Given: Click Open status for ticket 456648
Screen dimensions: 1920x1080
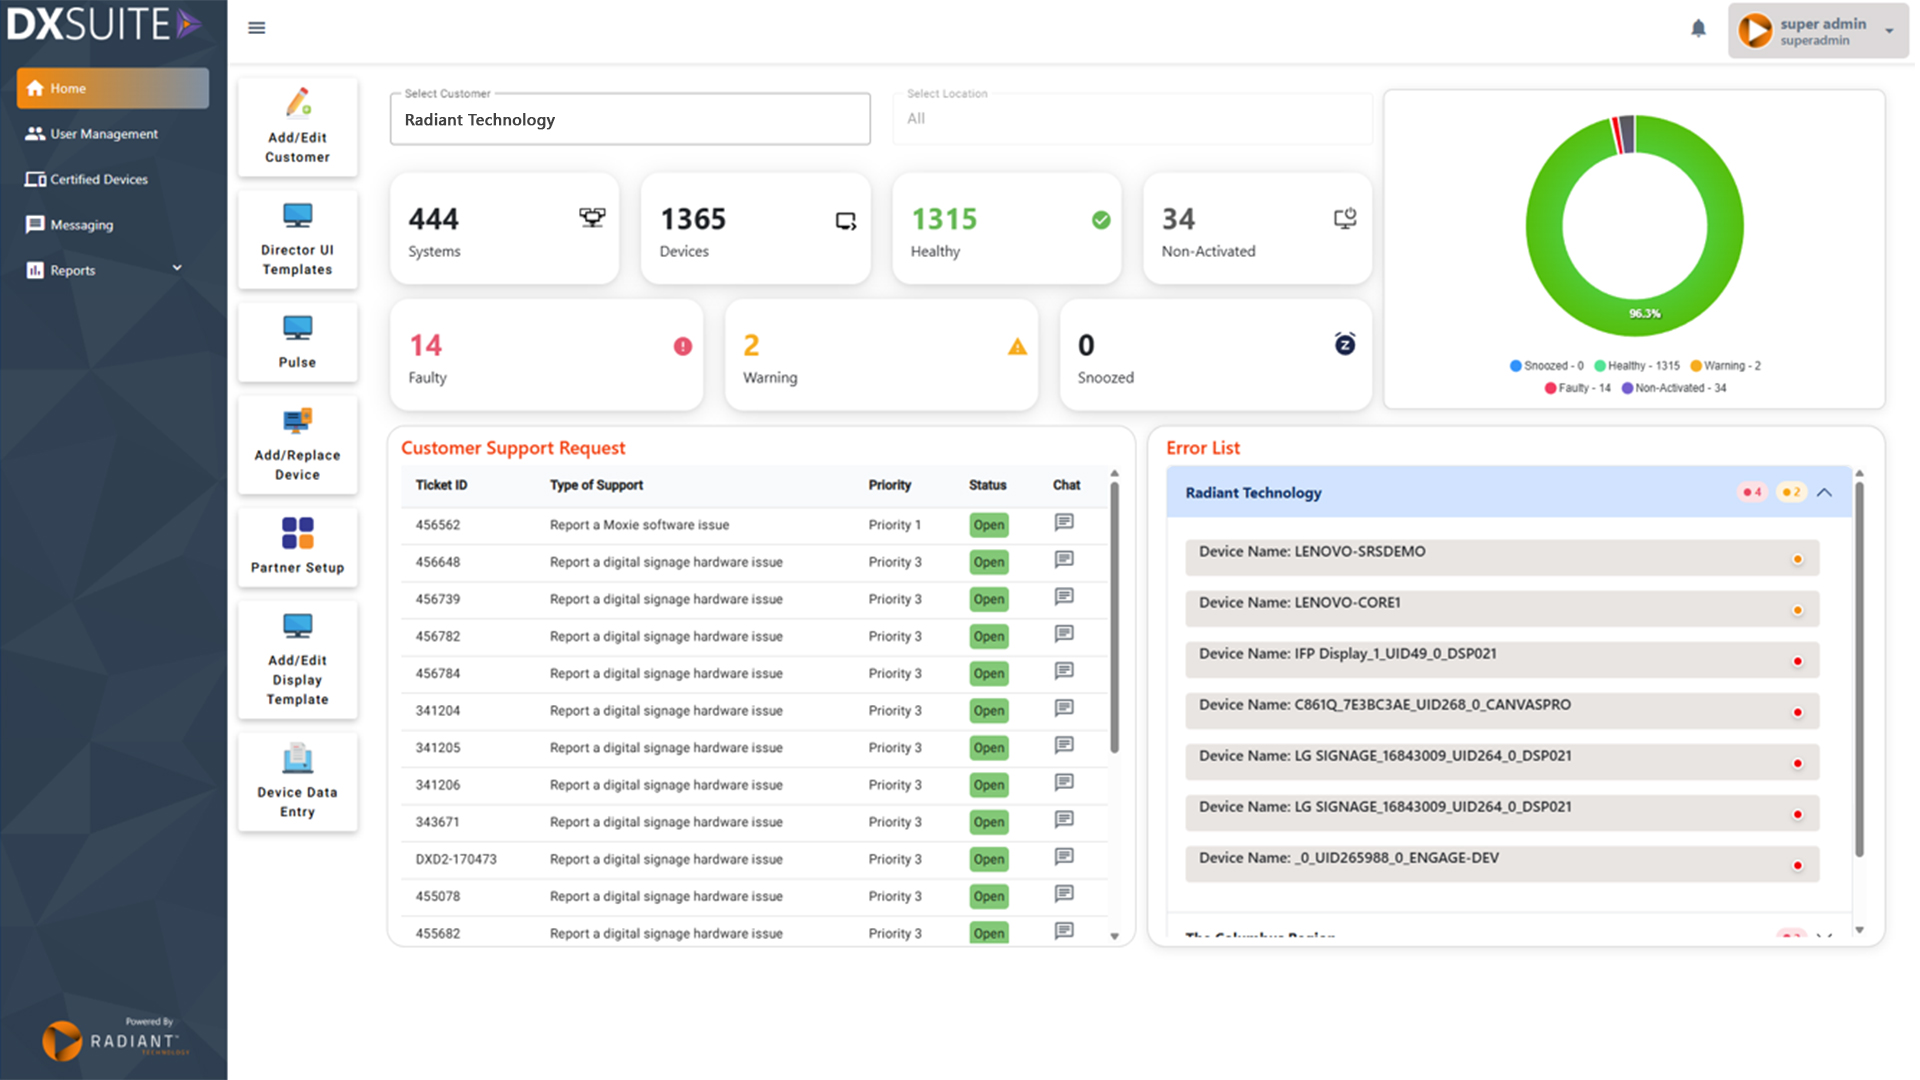Looking at the screenshot, I should (988, 562).
